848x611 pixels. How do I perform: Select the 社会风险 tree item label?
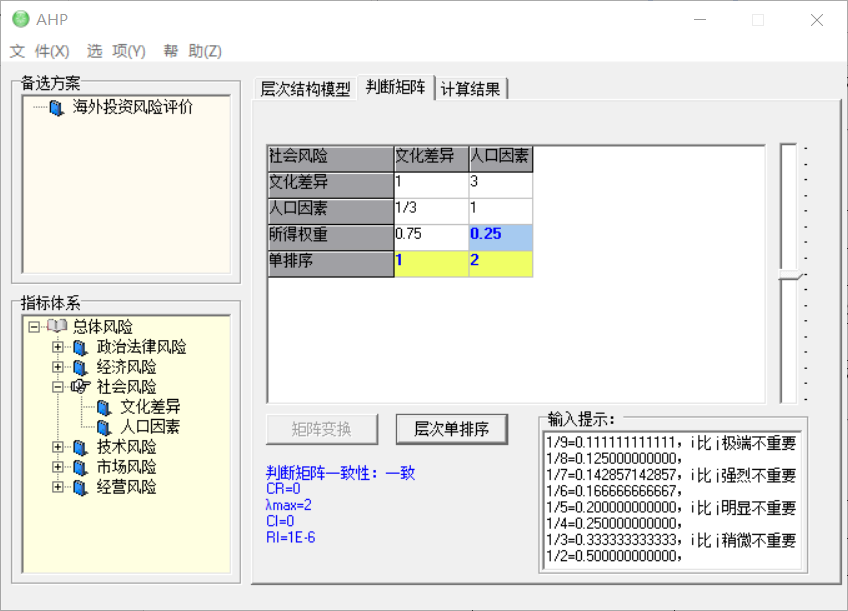(x=126, y=387)
